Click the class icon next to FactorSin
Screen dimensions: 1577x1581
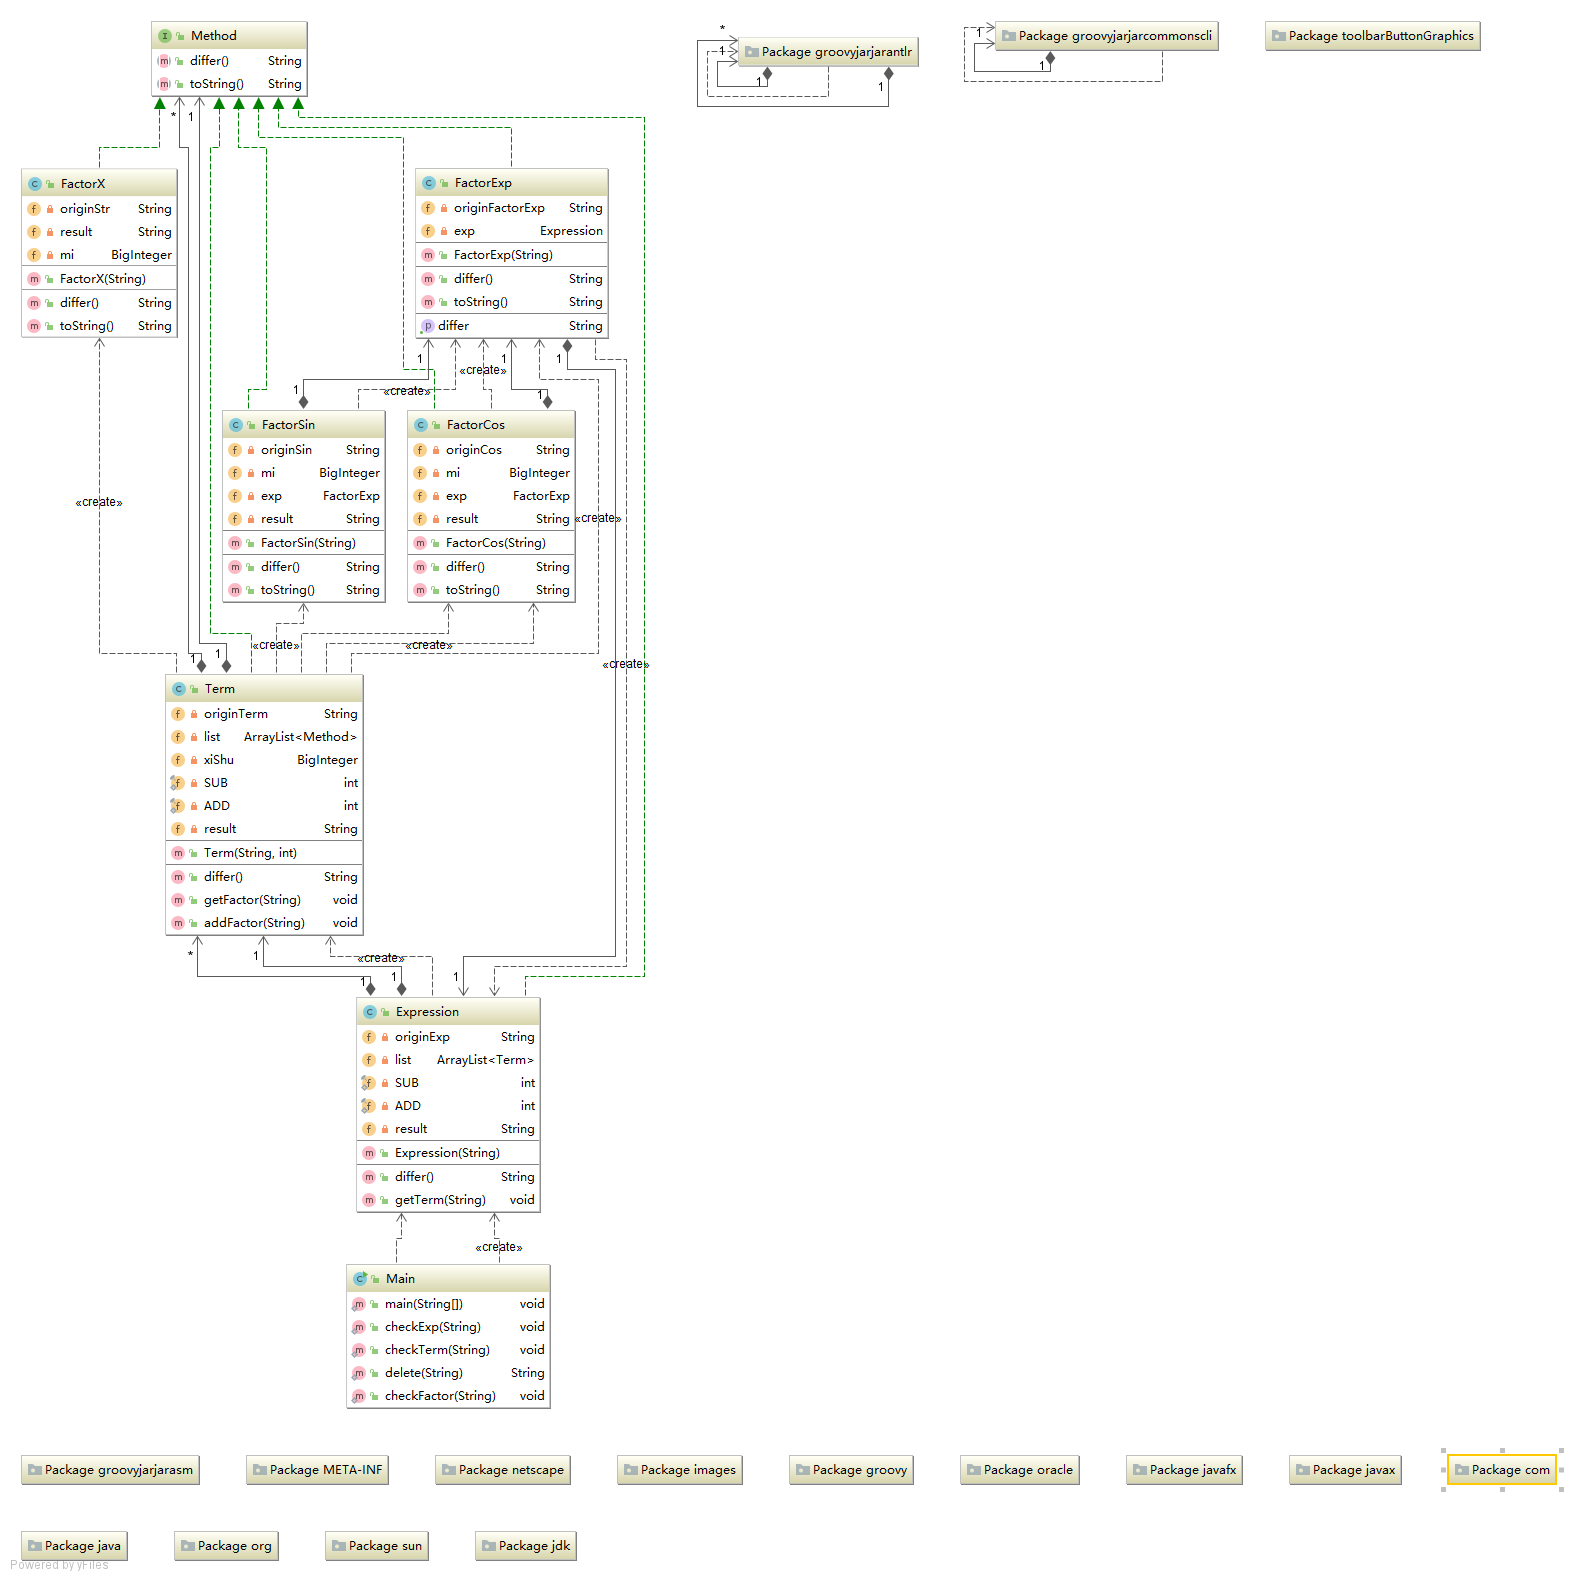coord(236,425)
